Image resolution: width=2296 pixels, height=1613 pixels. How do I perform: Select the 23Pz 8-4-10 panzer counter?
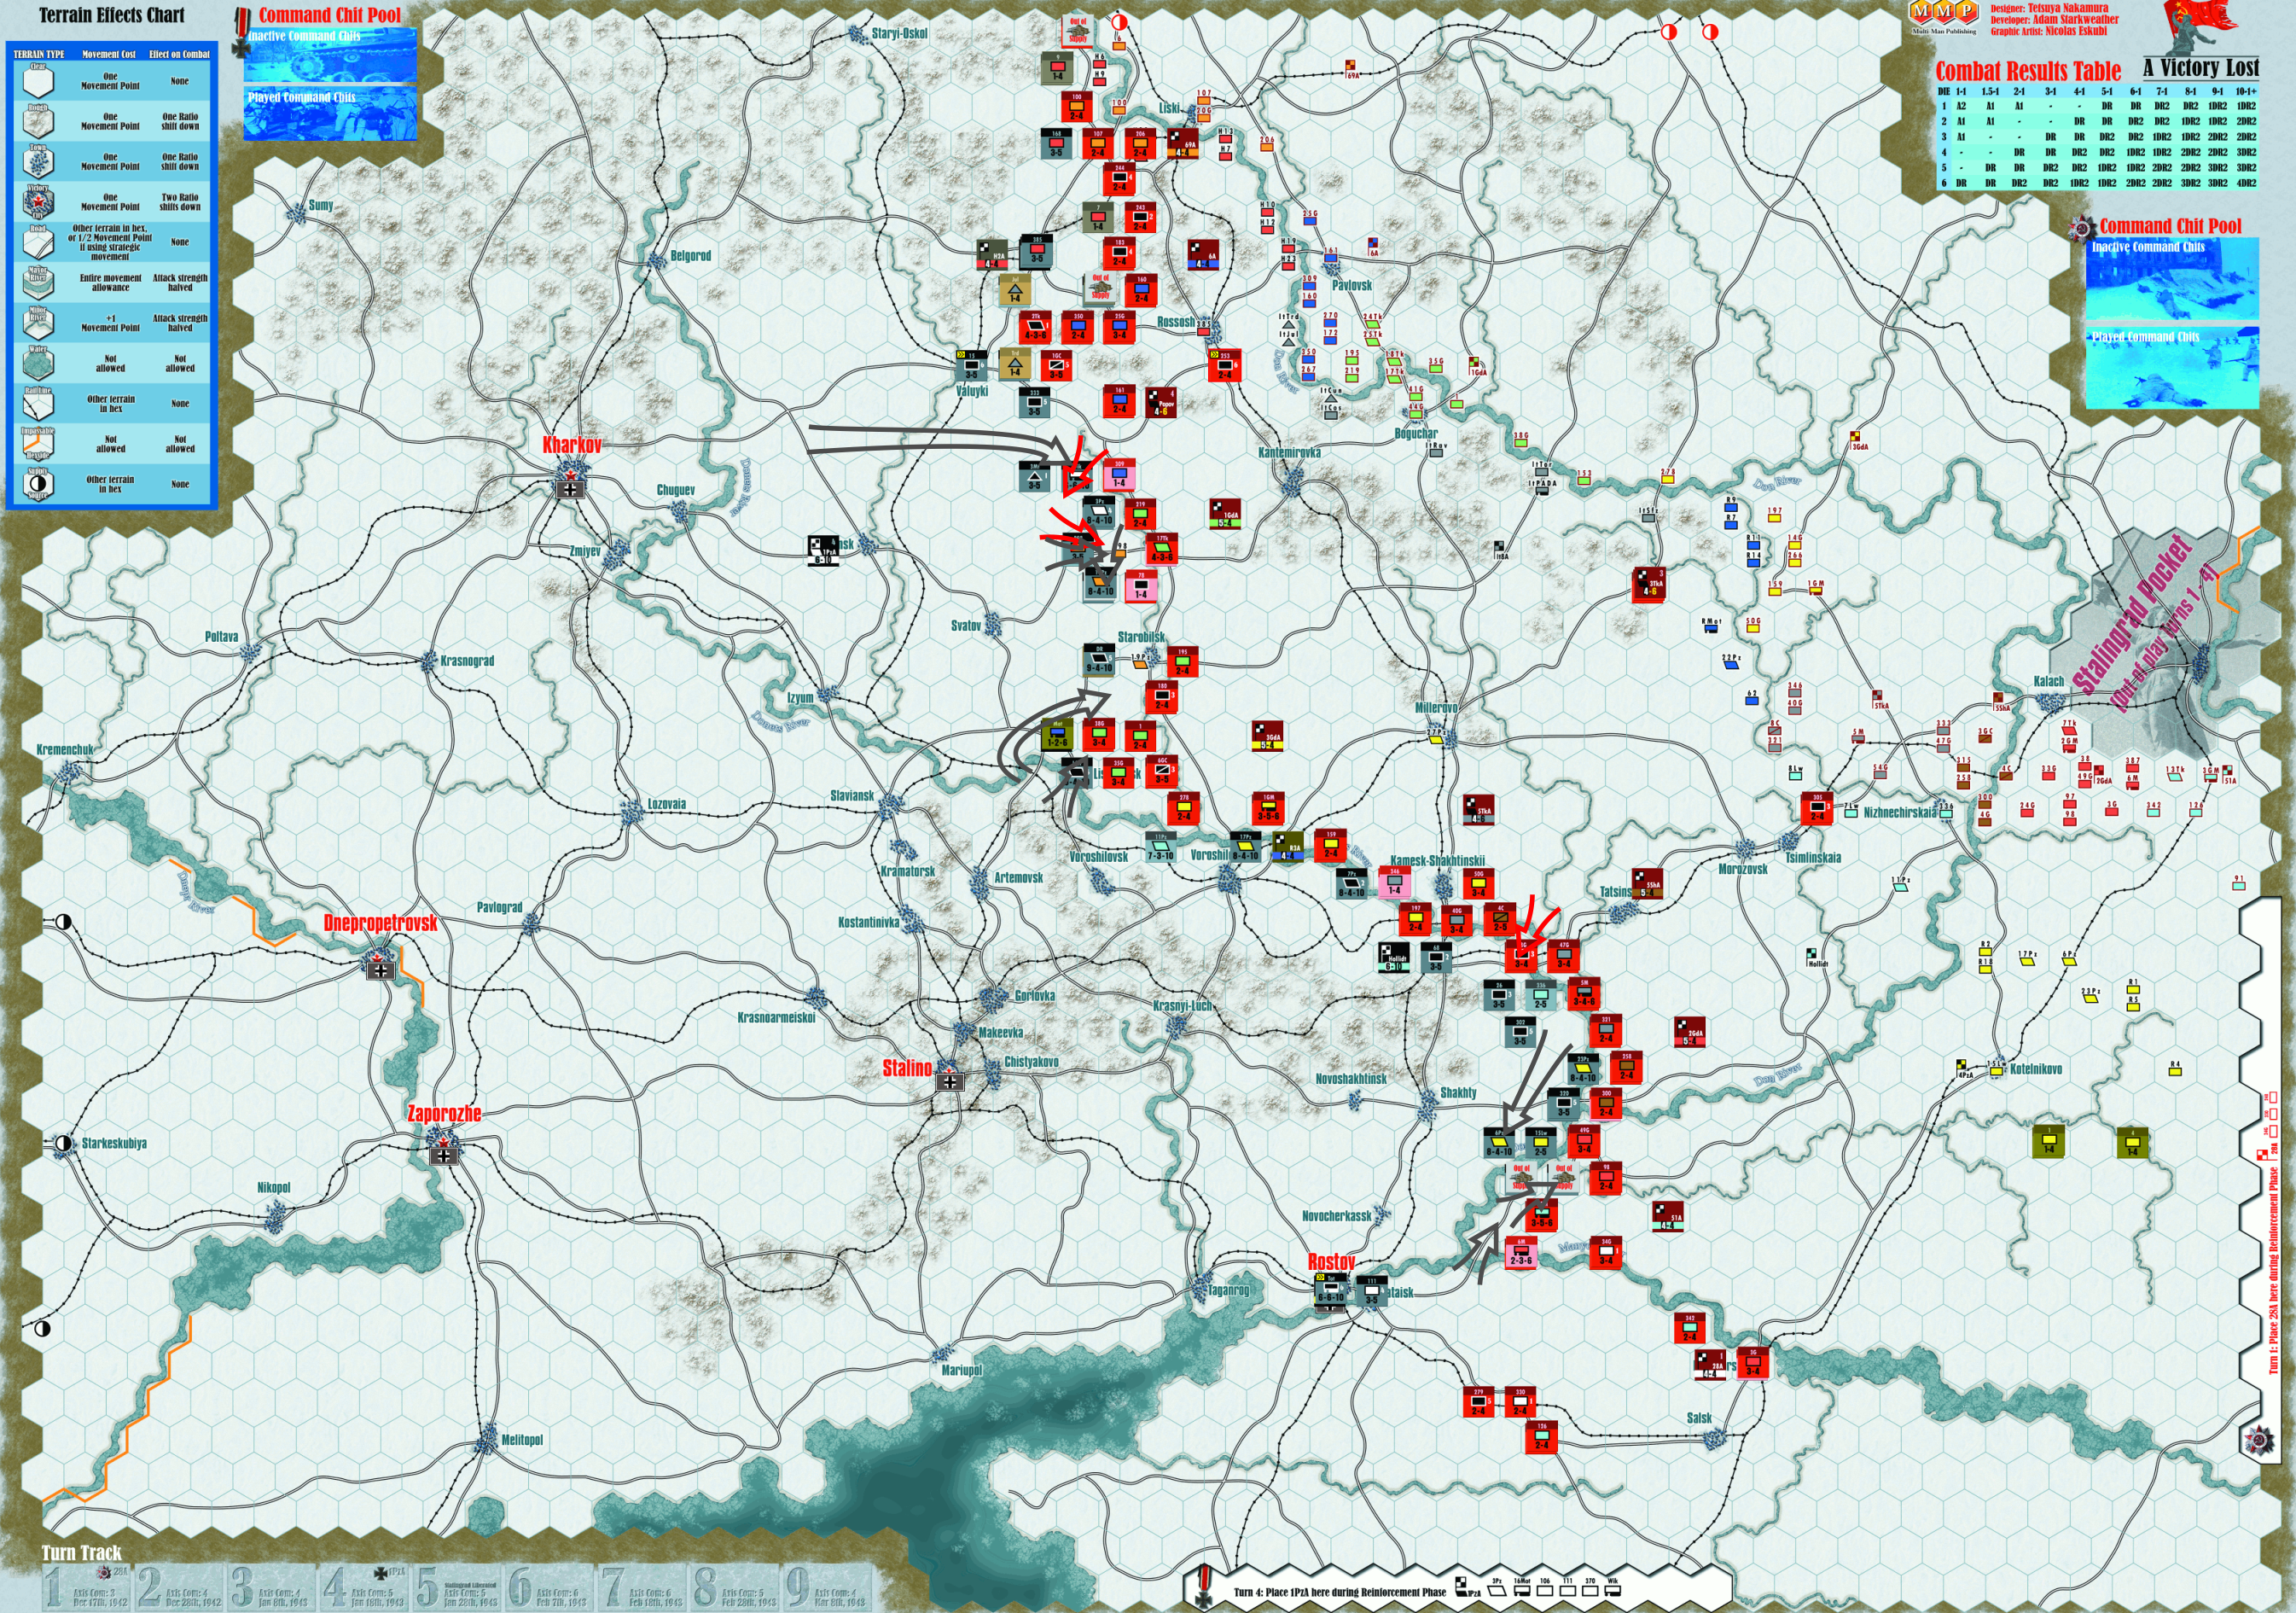pos(1583,1068)
